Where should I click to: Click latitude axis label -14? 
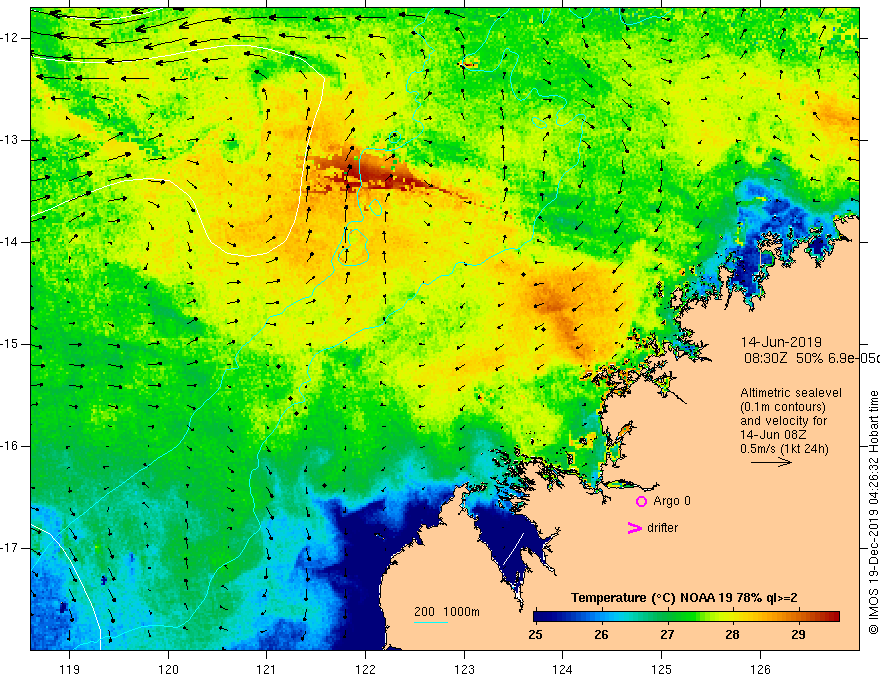click(x=11, y=242)
